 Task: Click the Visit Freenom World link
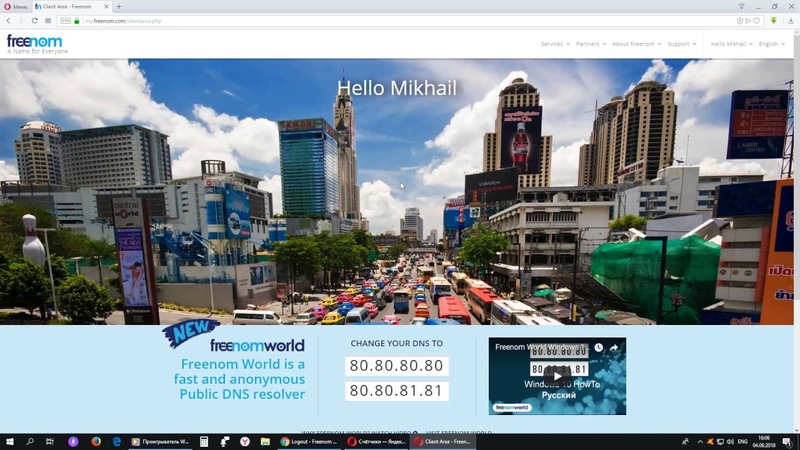click(459, 433)
